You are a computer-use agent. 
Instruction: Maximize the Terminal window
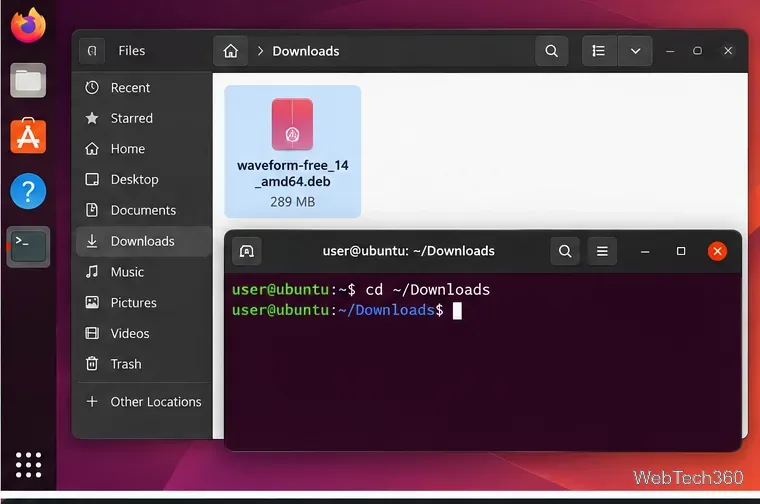click(x=681, y=251)
